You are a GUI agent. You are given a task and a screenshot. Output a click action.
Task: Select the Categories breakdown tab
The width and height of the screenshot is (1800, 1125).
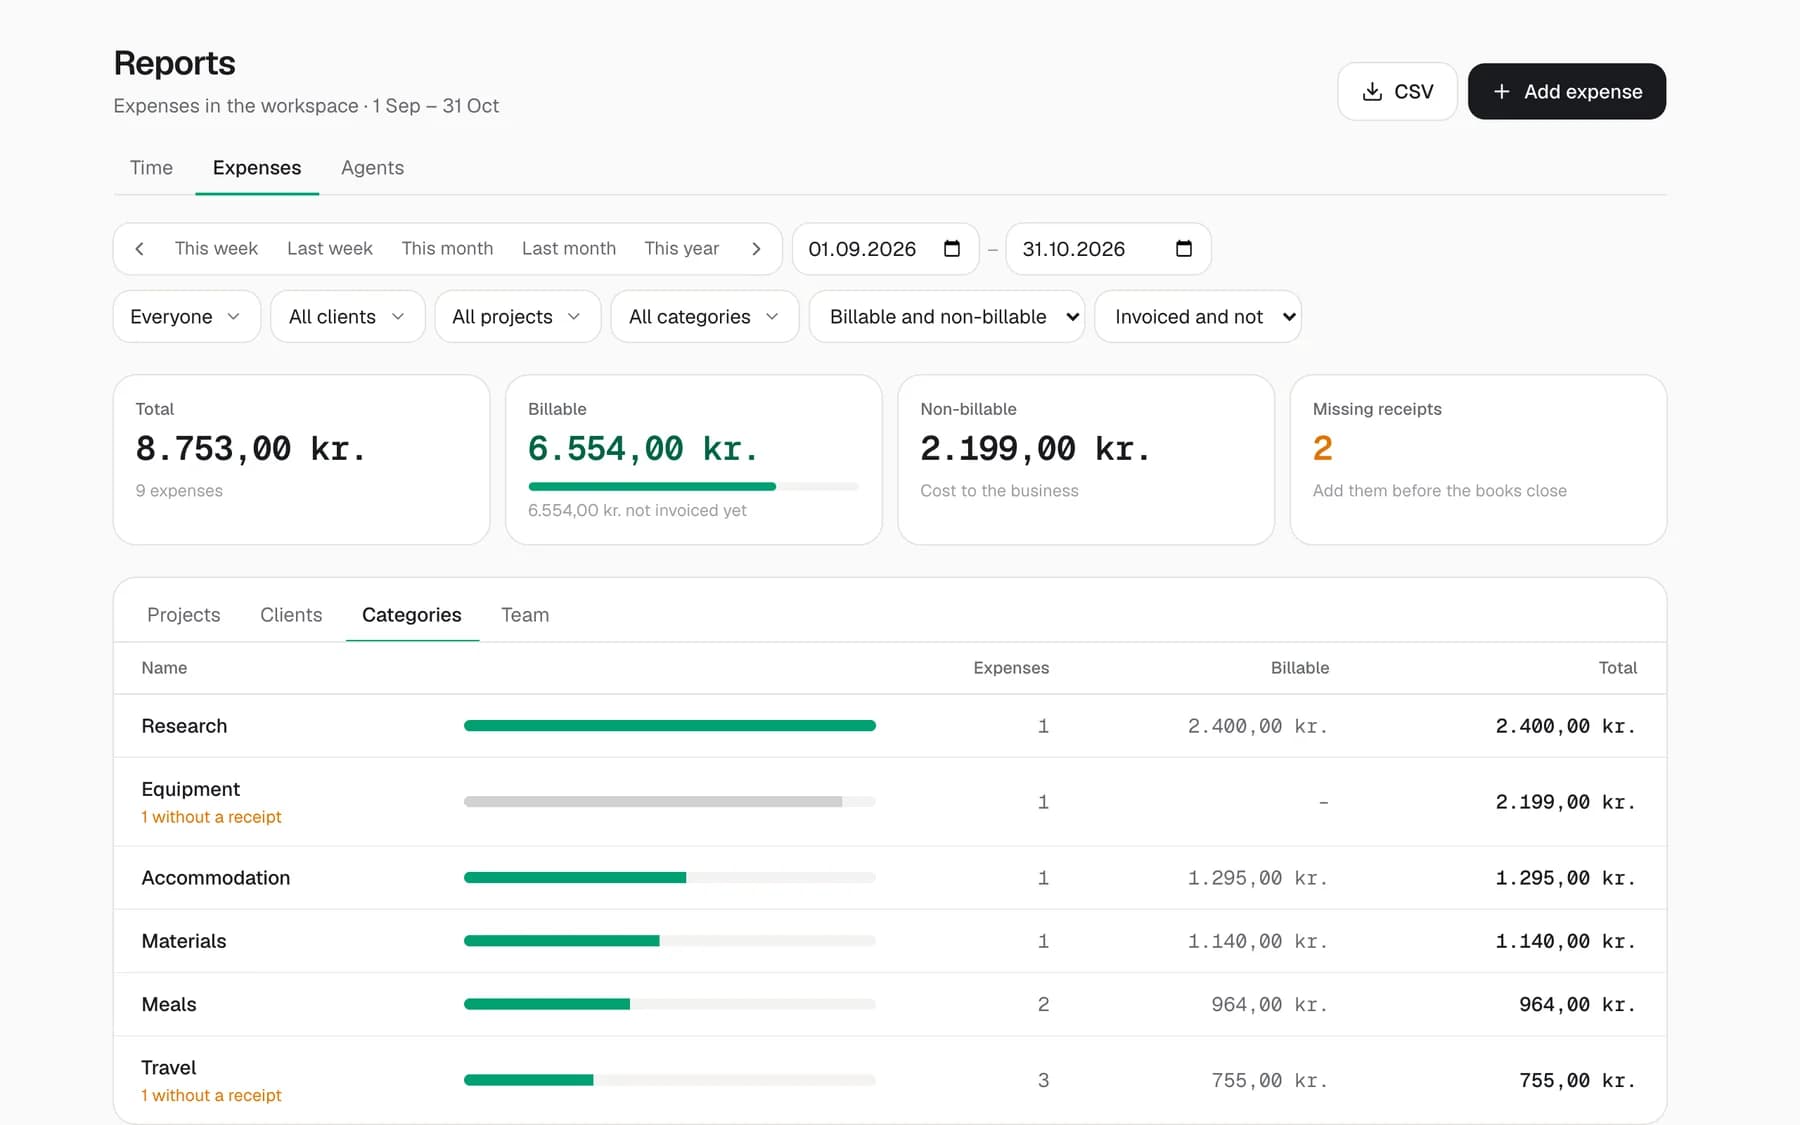click(x=412, y=615)
